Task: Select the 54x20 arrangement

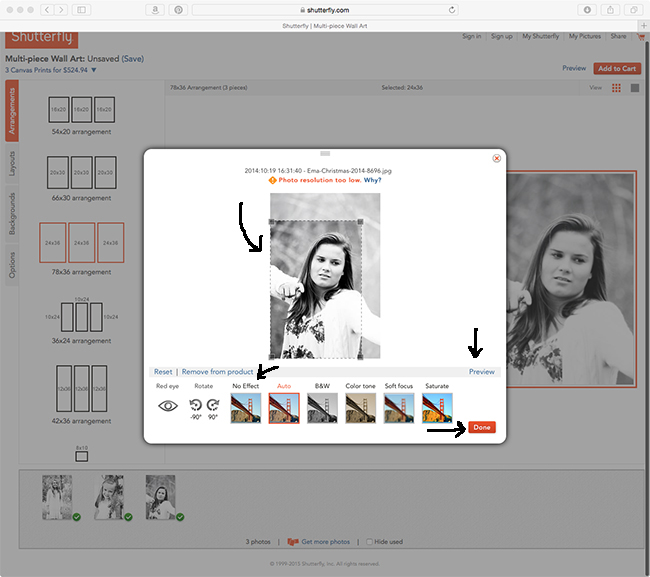Action: click(82, 116)
